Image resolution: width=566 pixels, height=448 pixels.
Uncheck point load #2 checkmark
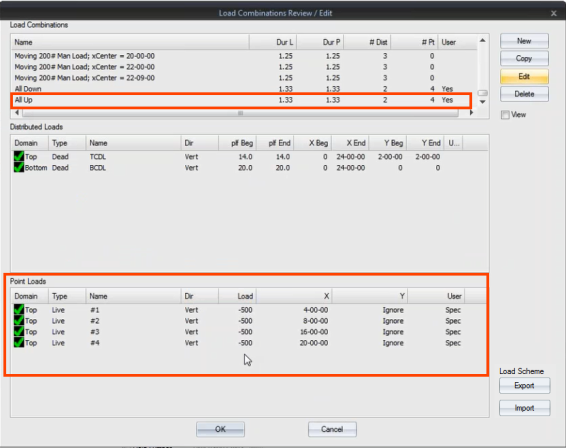point(19,321)
